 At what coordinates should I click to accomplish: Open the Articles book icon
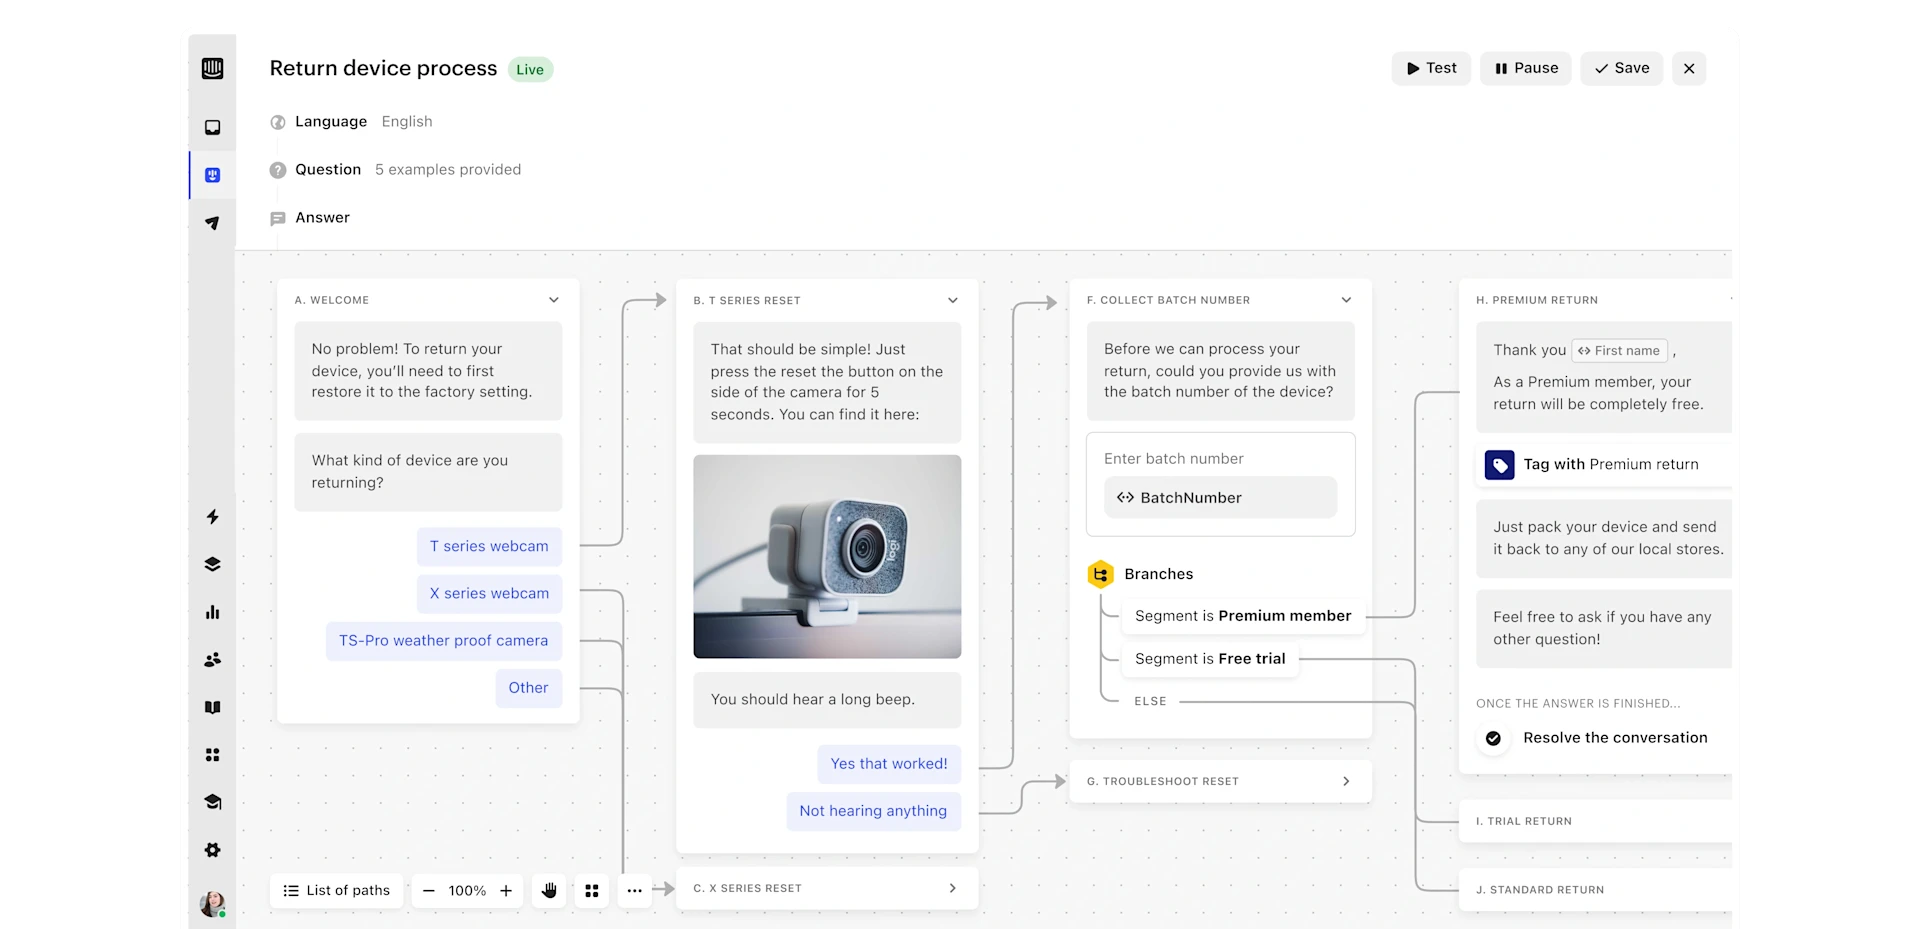click(x=212, y=707)
